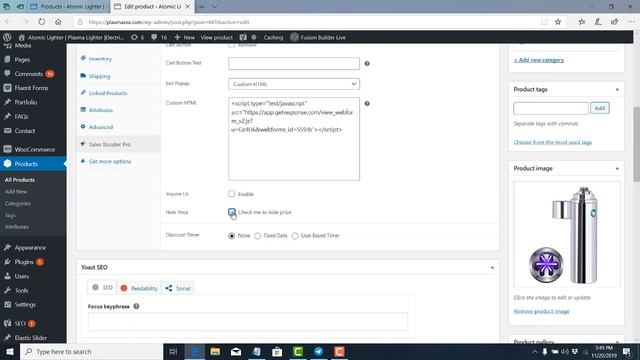The image size is (640, 360).
Task: Switch to Yoast Readability tab
Action: tap(140, 288)
